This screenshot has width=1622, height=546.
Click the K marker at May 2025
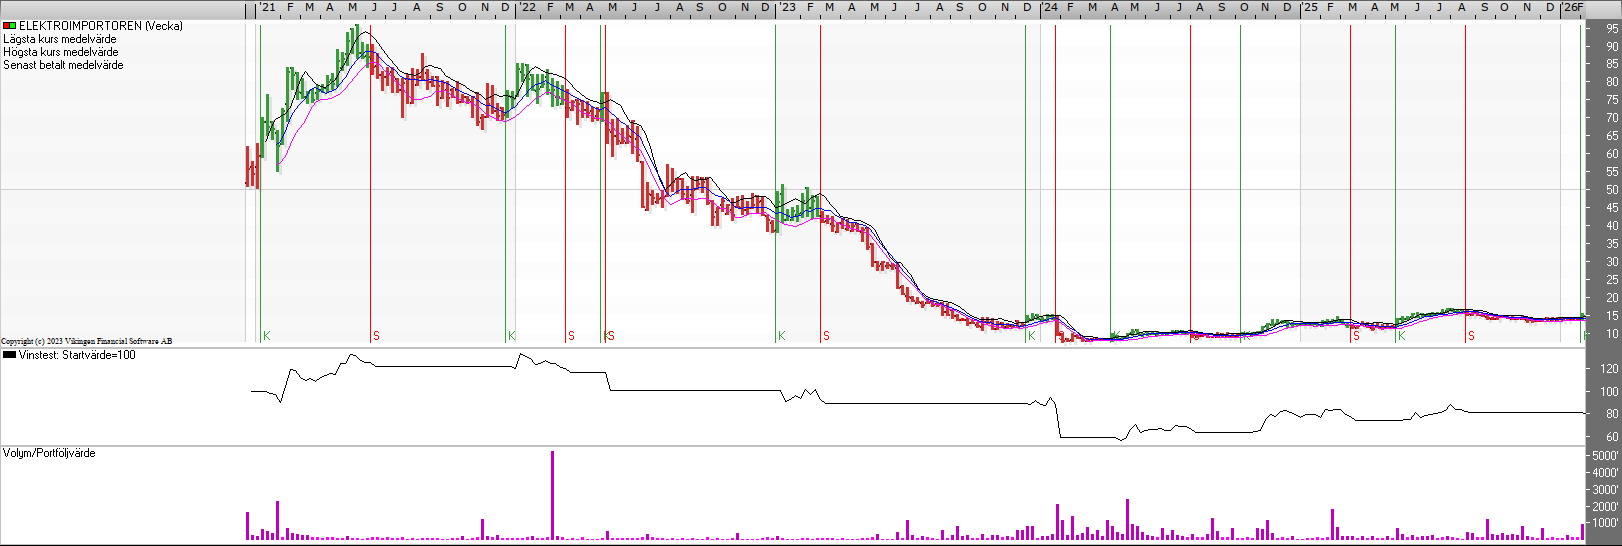point(1401,336)
